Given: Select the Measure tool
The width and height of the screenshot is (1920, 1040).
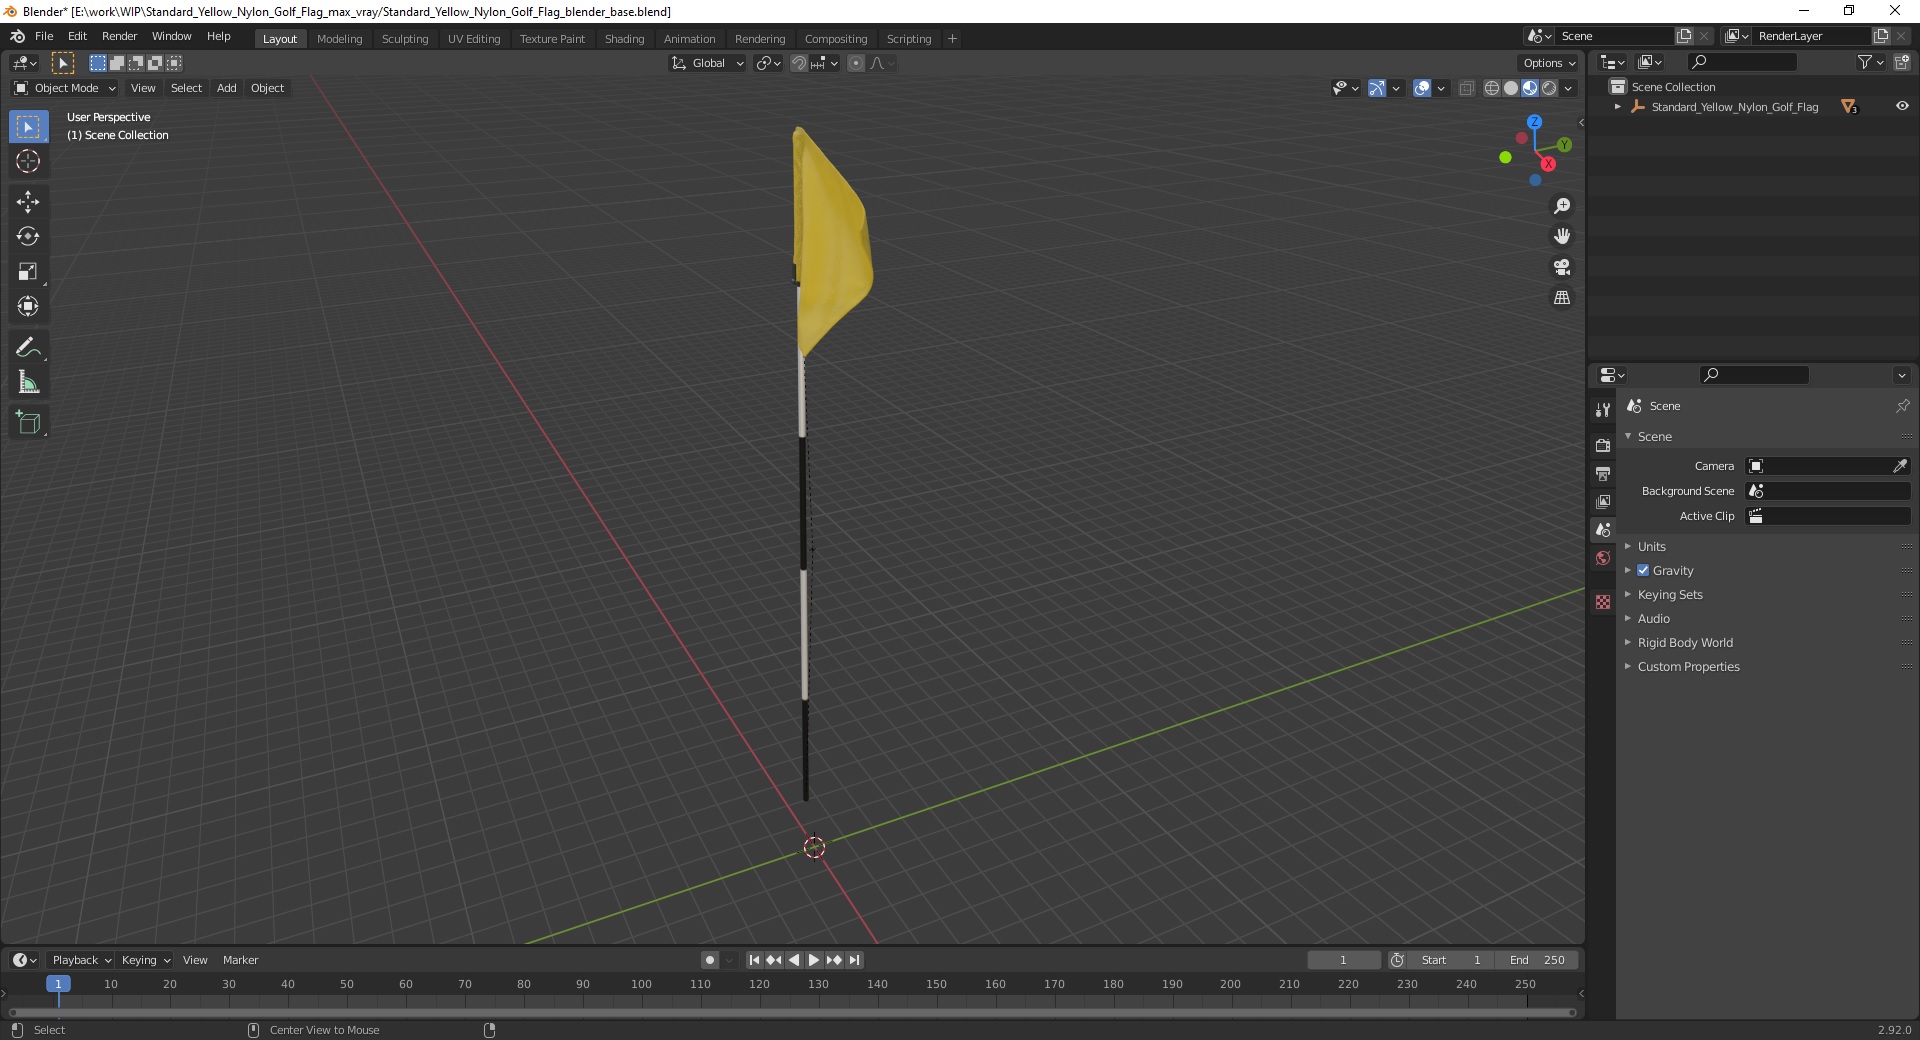Looking at the screenshot, I should 28,383.
